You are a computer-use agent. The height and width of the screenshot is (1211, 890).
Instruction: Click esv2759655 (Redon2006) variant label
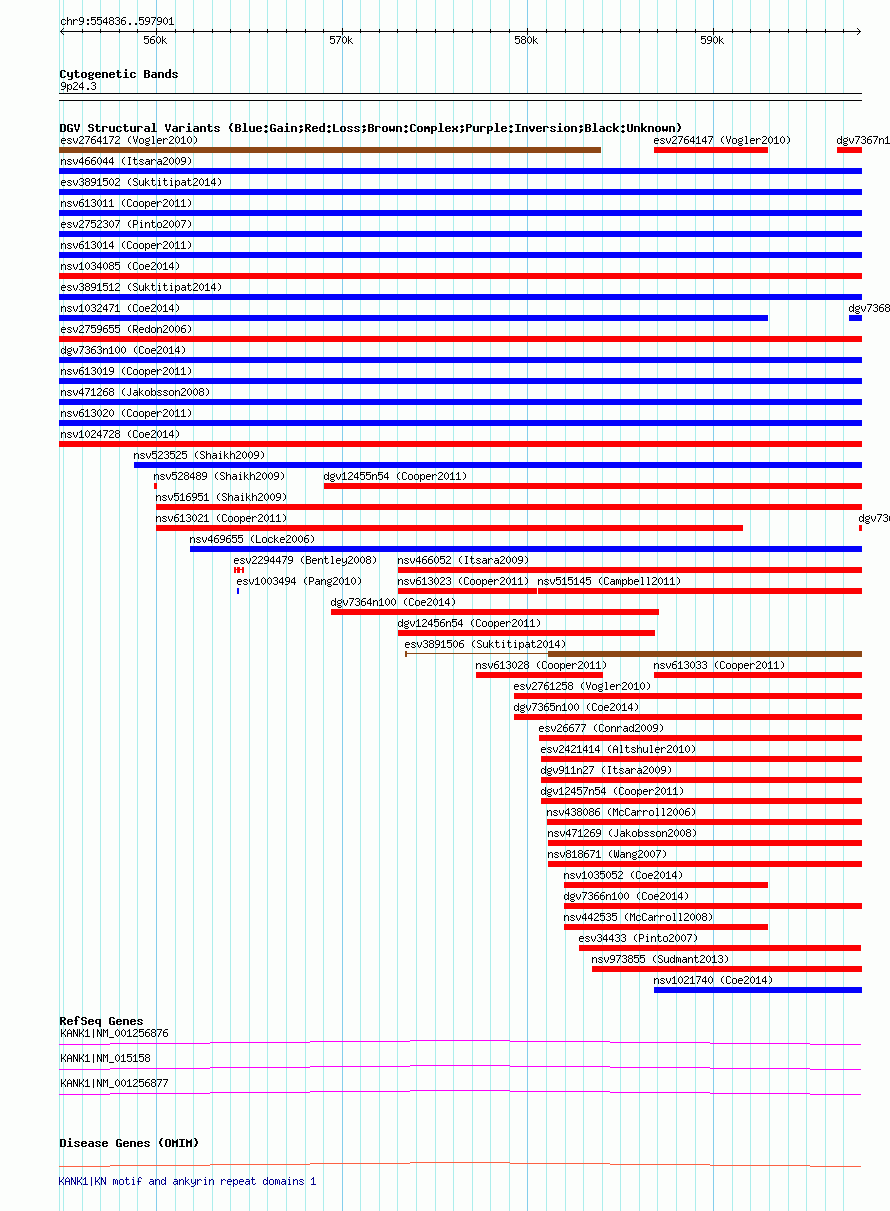click(126, 329)
